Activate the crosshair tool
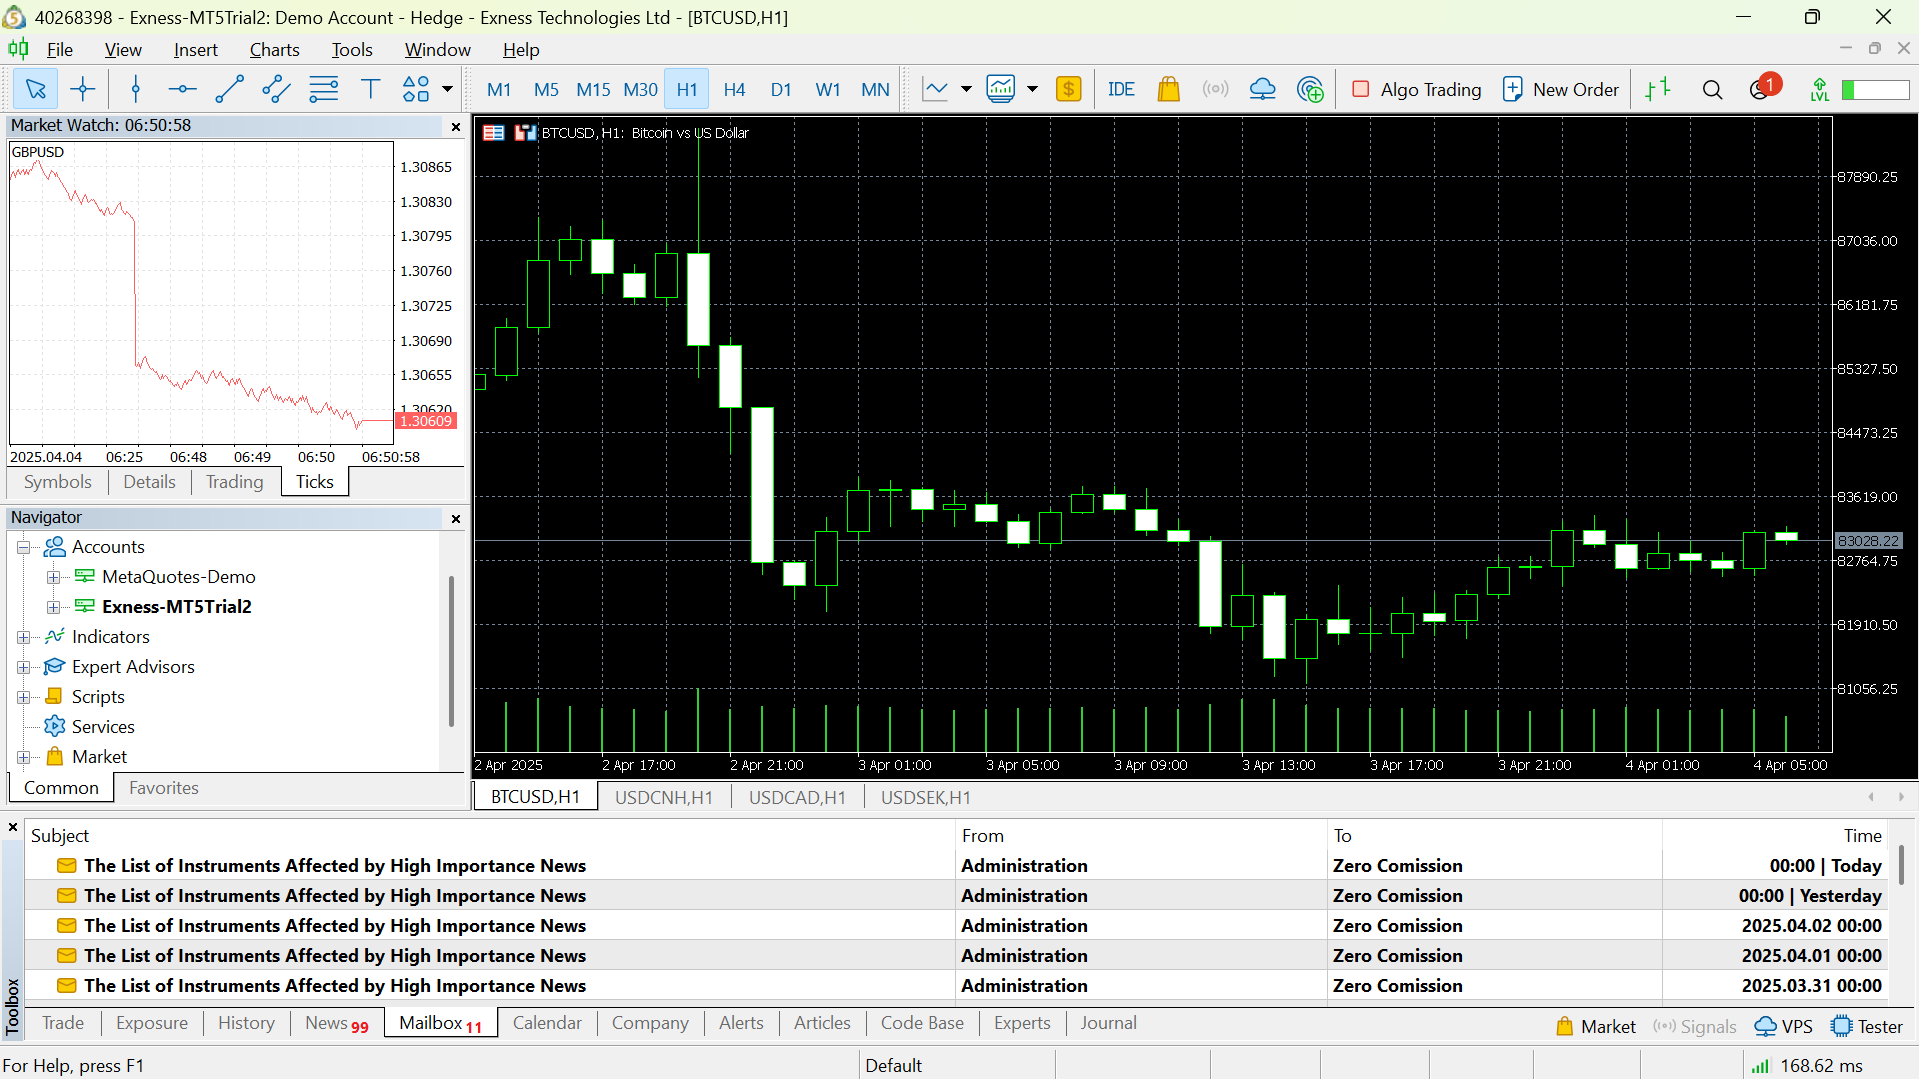 pos(83,90)
